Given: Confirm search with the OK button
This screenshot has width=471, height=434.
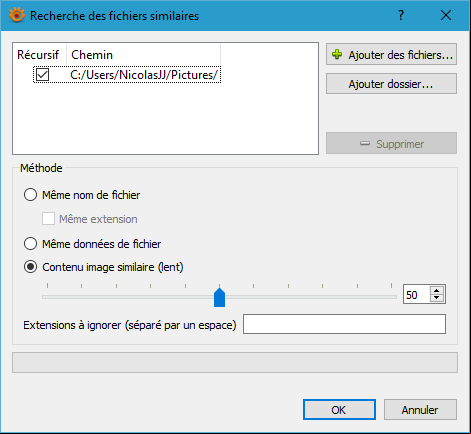Looking at the screenshot, I should [339, 410].
